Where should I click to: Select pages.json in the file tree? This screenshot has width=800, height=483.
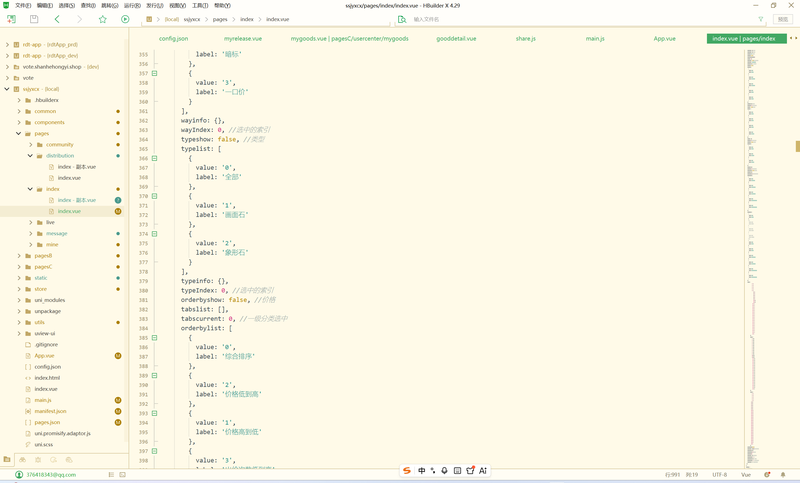point(47,422)
